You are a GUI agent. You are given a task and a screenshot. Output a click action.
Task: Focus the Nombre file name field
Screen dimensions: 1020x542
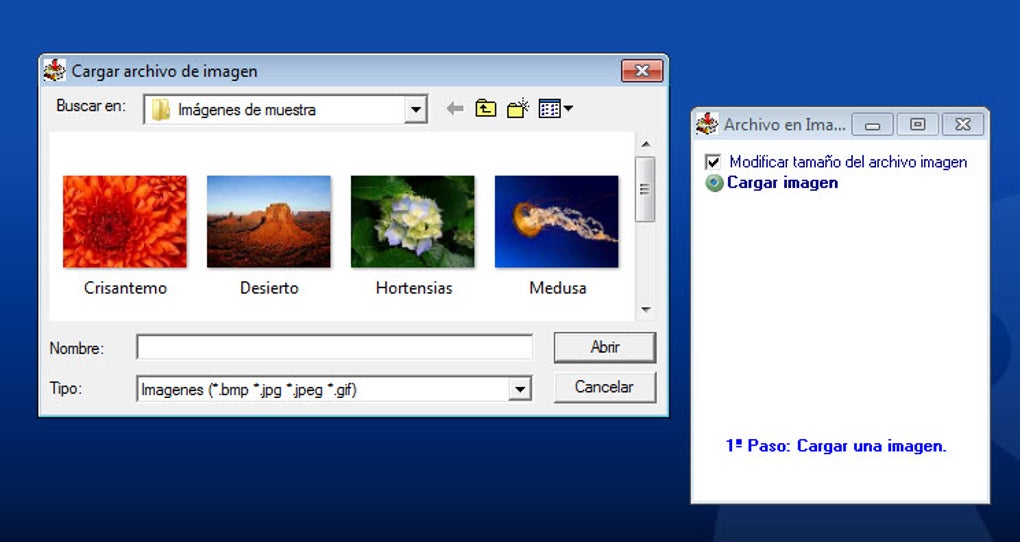click(x=334, y=347)
